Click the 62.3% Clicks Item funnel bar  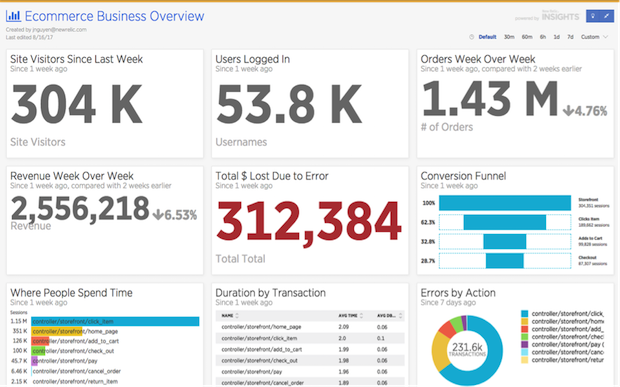(x=505, y=222)
